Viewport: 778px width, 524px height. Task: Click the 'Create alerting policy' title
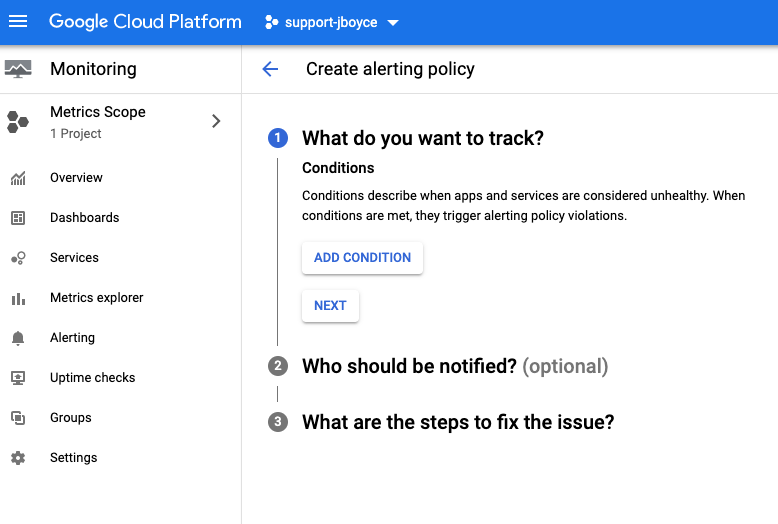click(x=390, y=69)
